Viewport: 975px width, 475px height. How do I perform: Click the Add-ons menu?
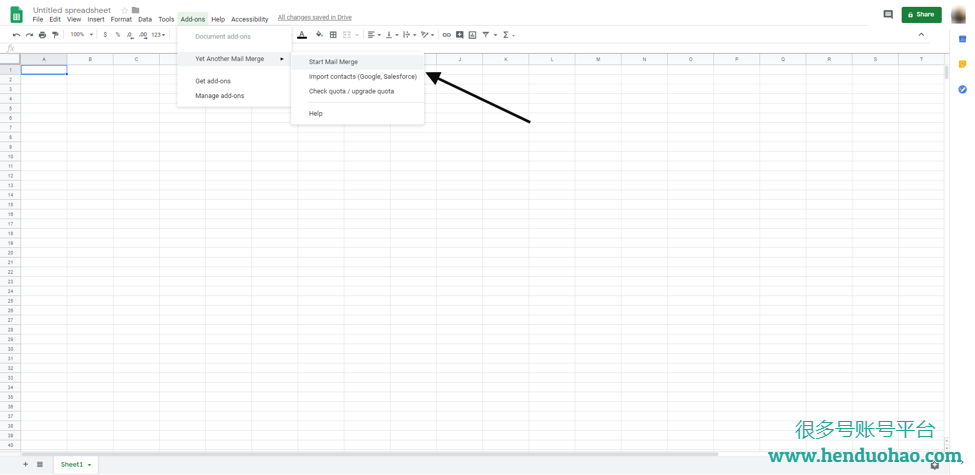193,19
